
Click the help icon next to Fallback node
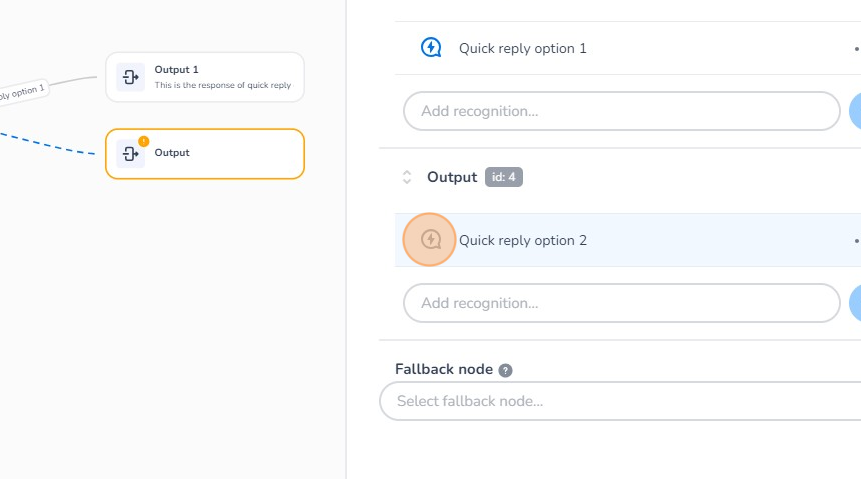(x=506, y=370)
